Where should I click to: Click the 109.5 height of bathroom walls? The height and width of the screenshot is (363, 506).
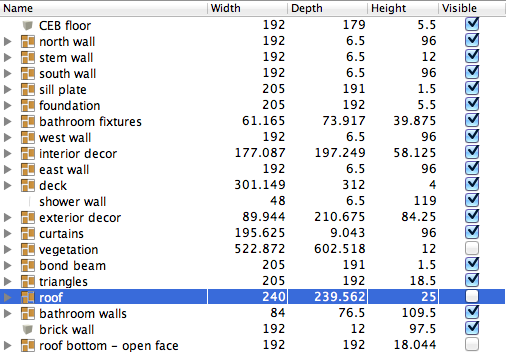tap(419, 313)
